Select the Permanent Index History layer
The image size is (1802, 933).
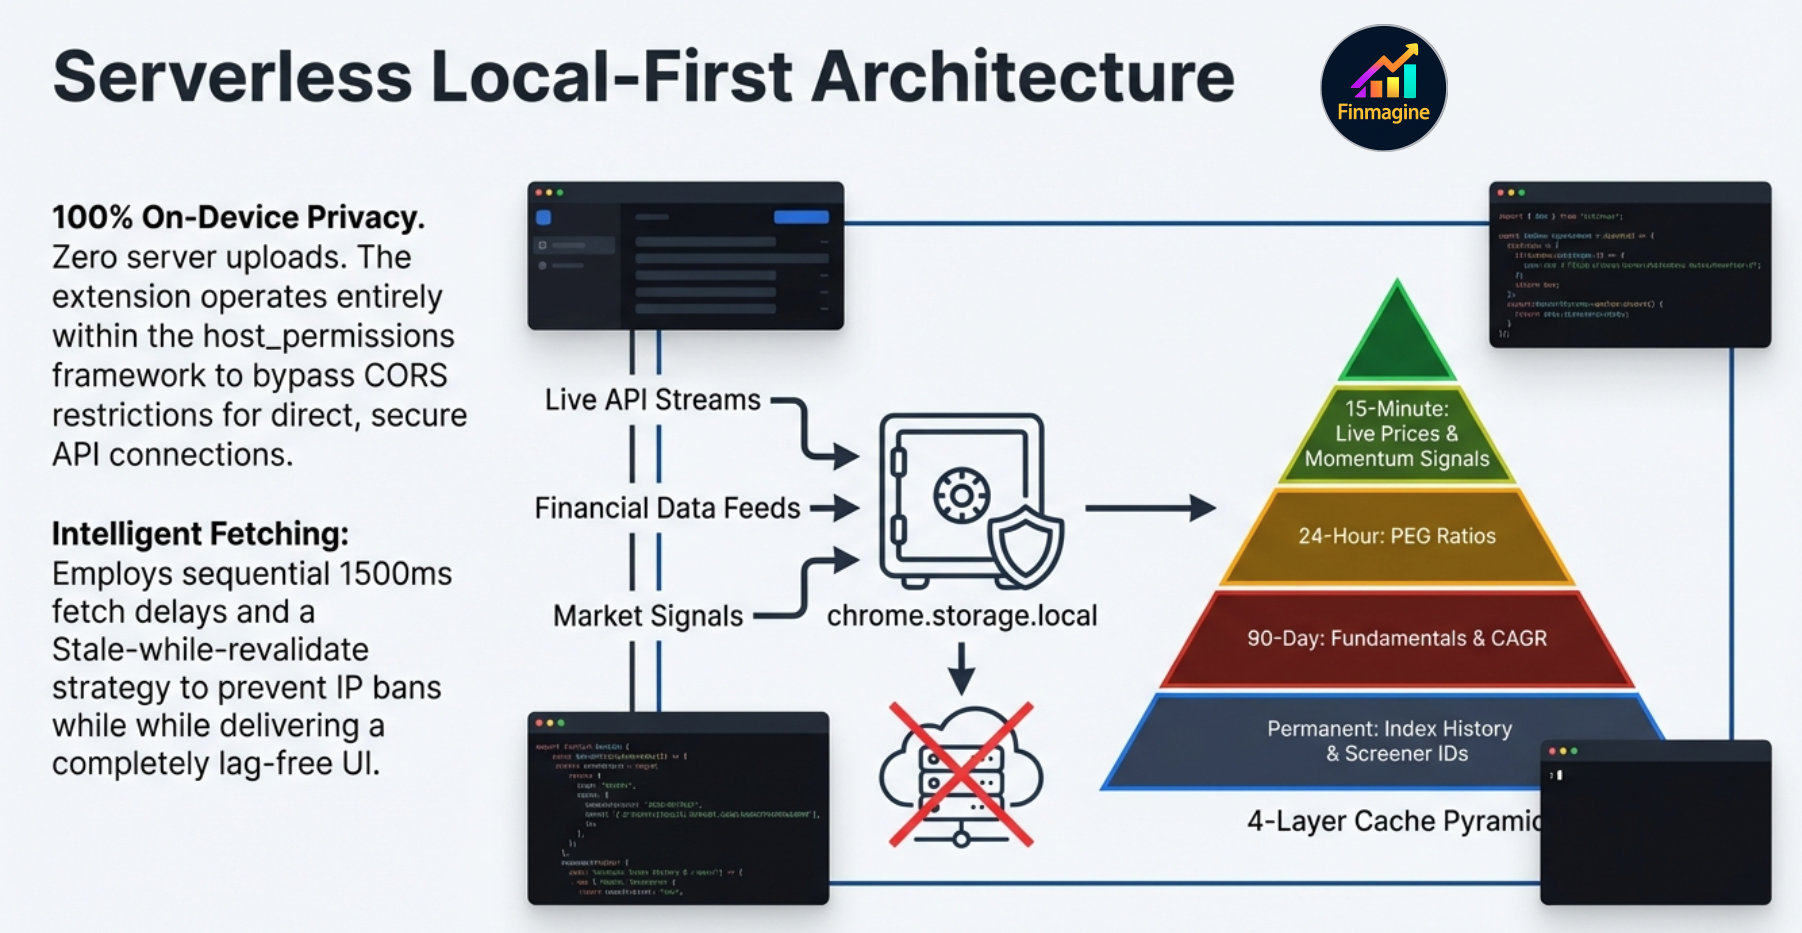[1390, 741]
